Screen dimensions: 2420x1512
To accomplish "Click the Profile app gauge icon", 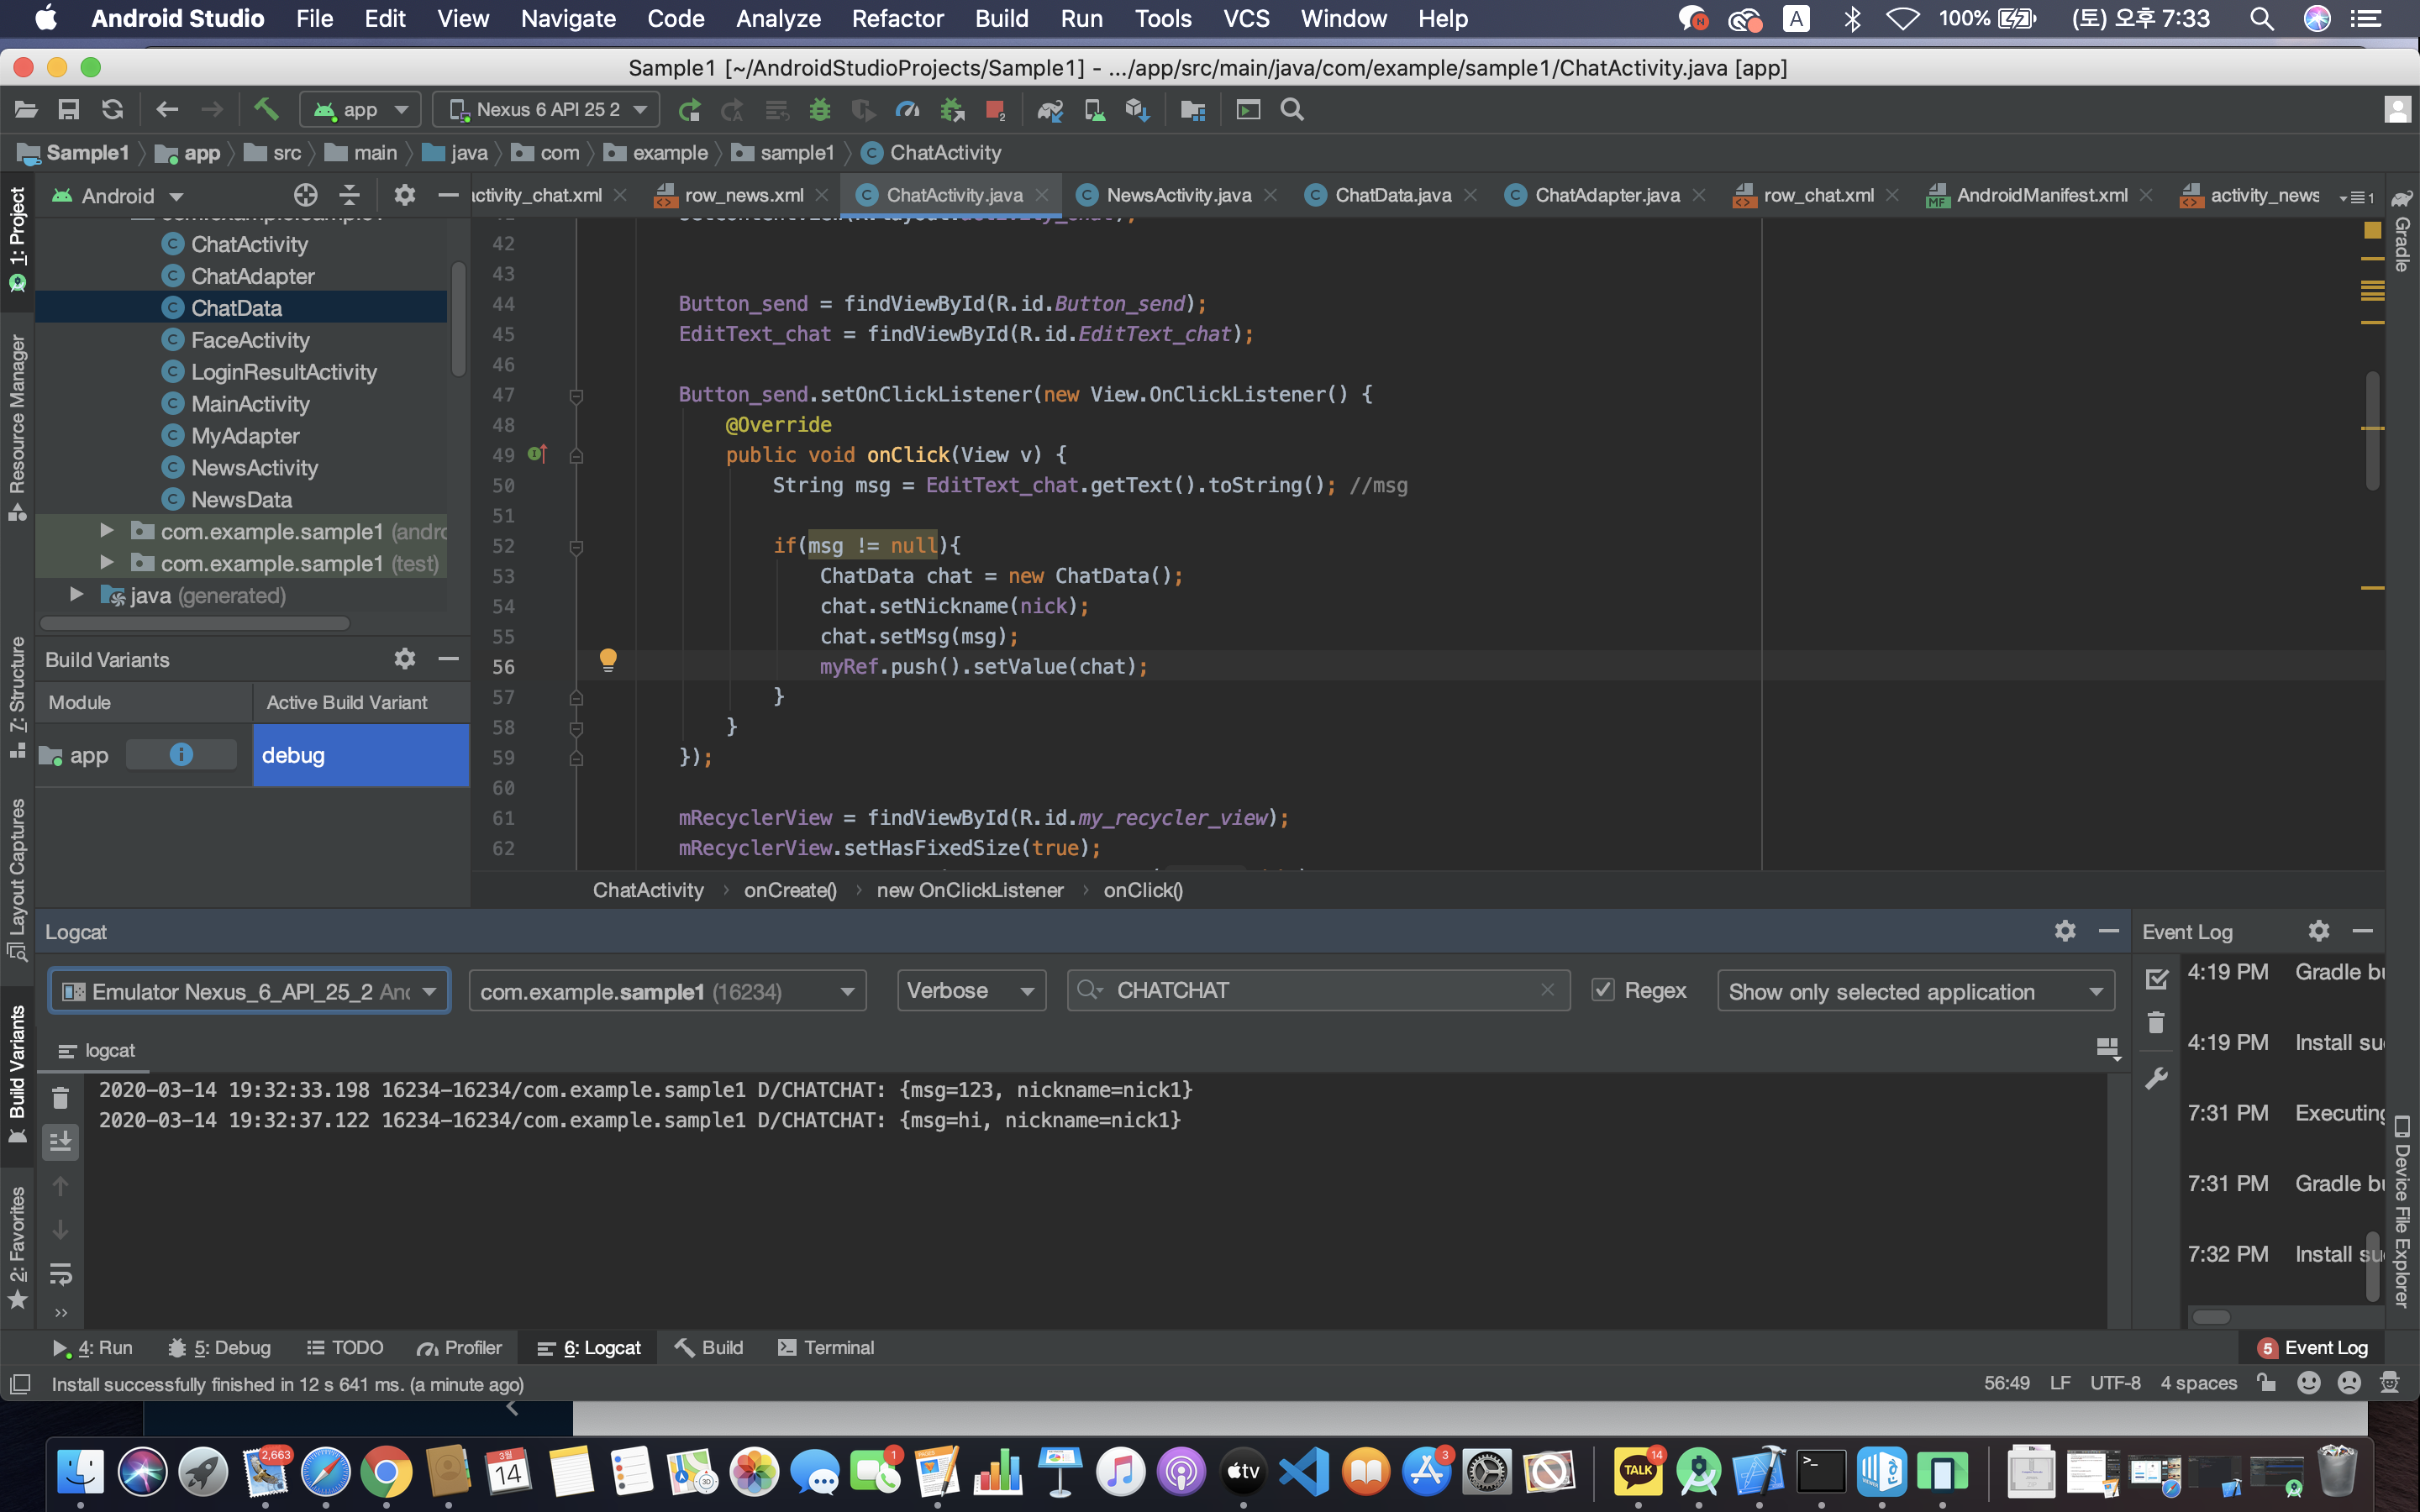I will click(x=907, y=109).
